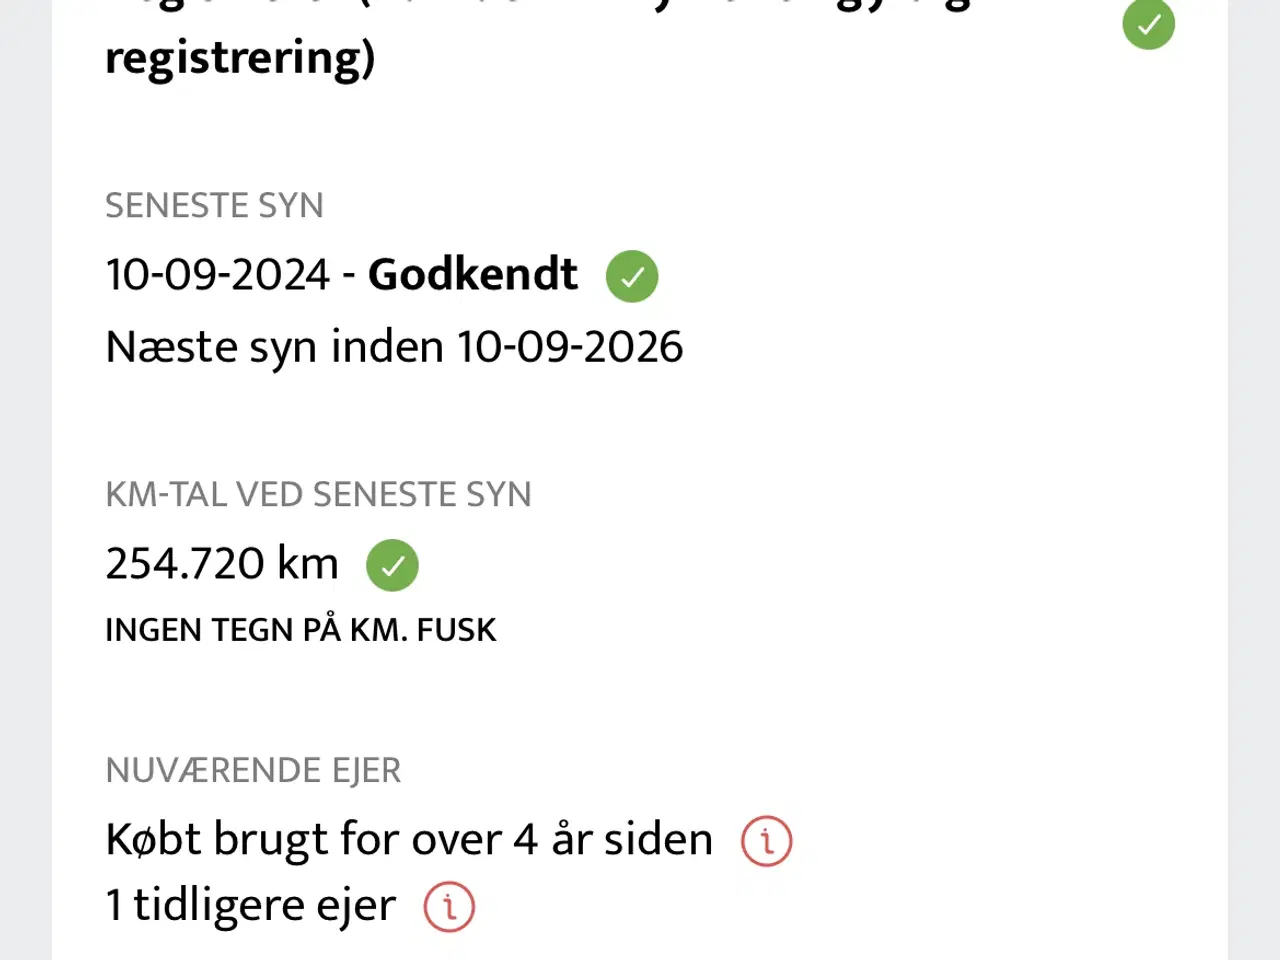Image resolution: width=1280 pixels, height=960 pixels.
Task: Select the KM-TAL VED SENESTE SYN label
Action: pyautogui.click(x=318, y=494)
